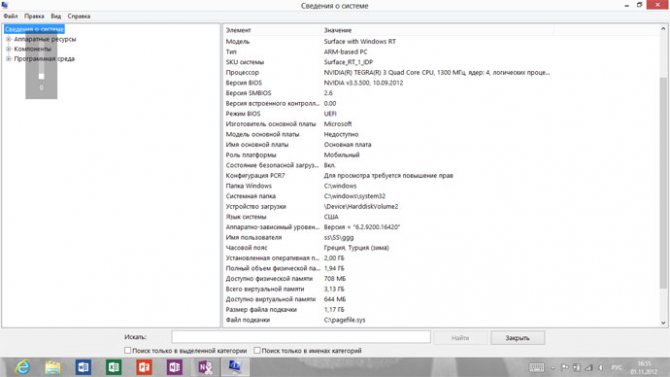
Task: Select the Папка Windows row
Action: click(441, 186)
